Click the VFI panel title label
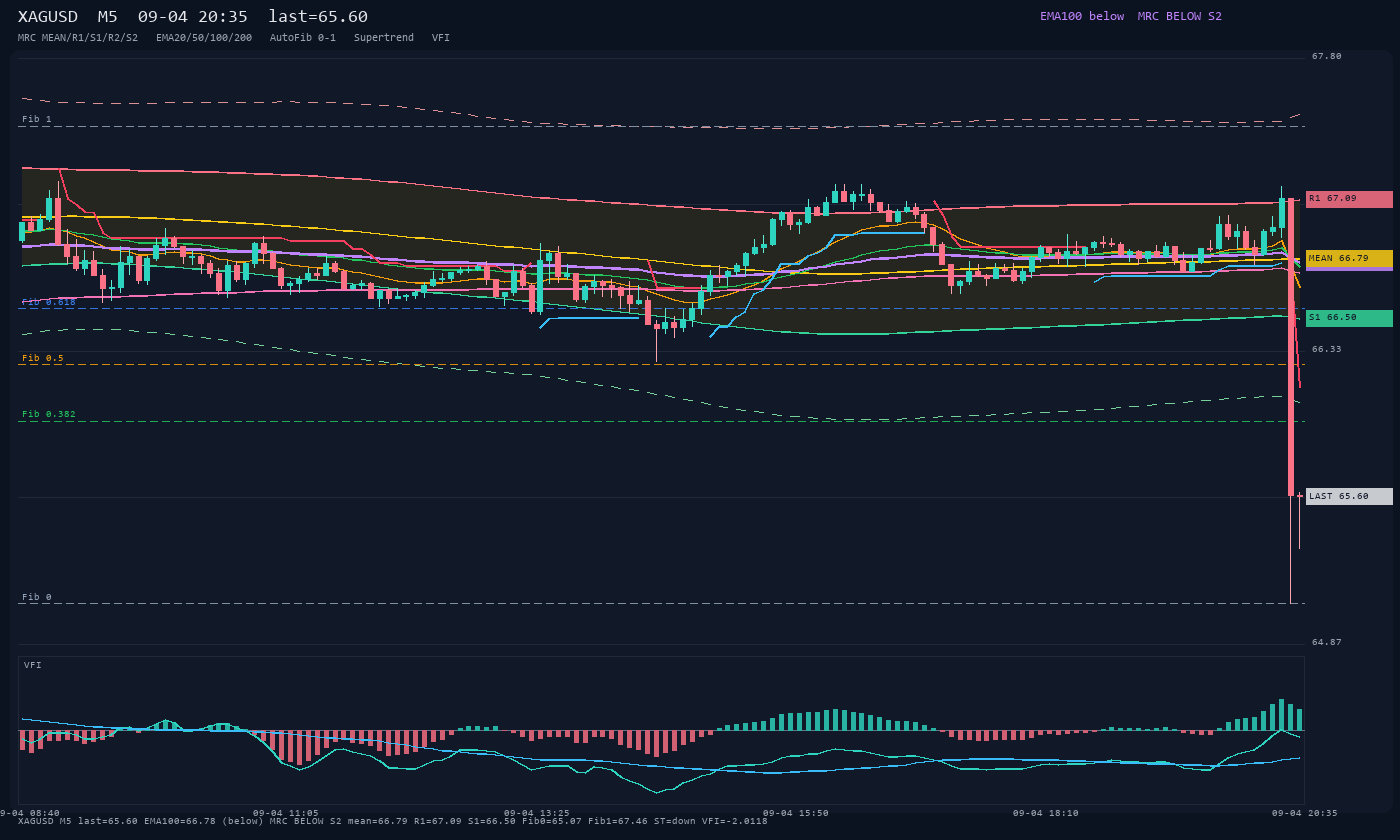The image size is (1400, 840). pyautogui.click(x=33, y=665)
